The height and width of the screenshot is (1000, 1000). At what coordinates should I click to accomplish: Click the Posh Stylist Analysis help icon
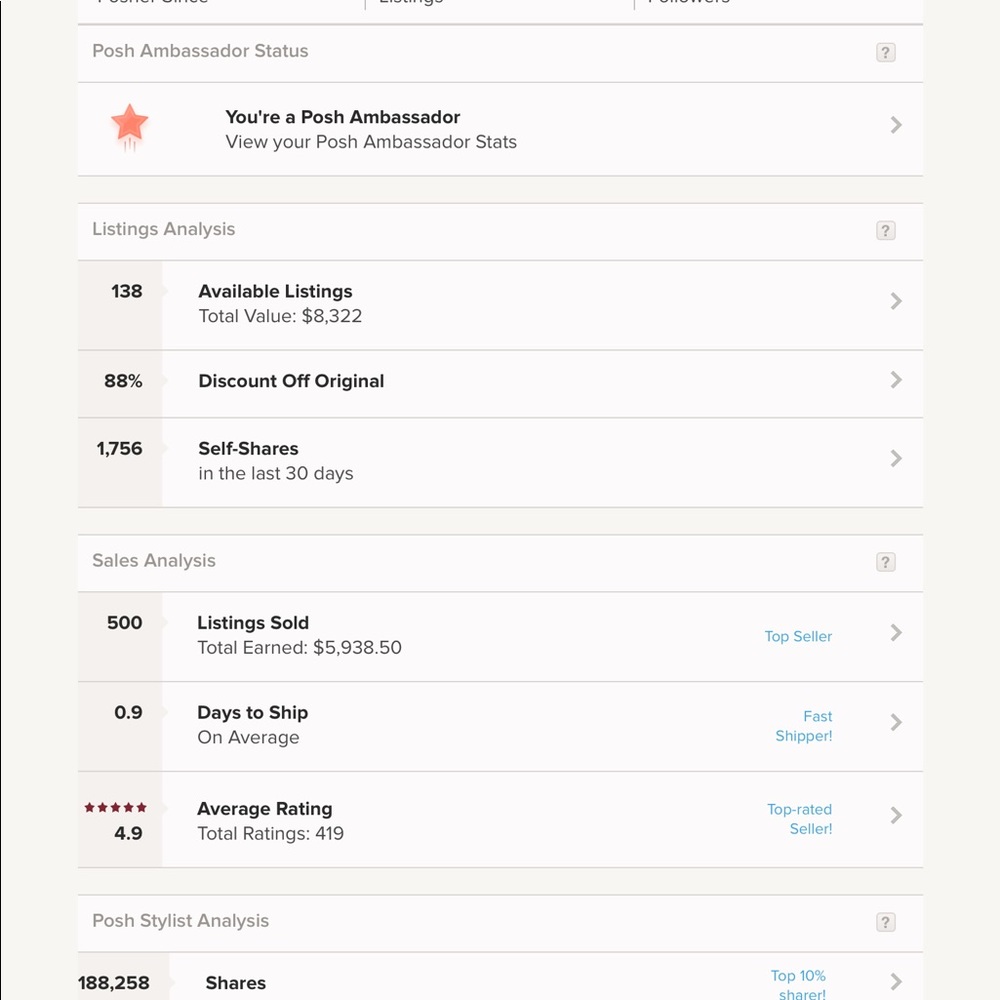(885, 923)
